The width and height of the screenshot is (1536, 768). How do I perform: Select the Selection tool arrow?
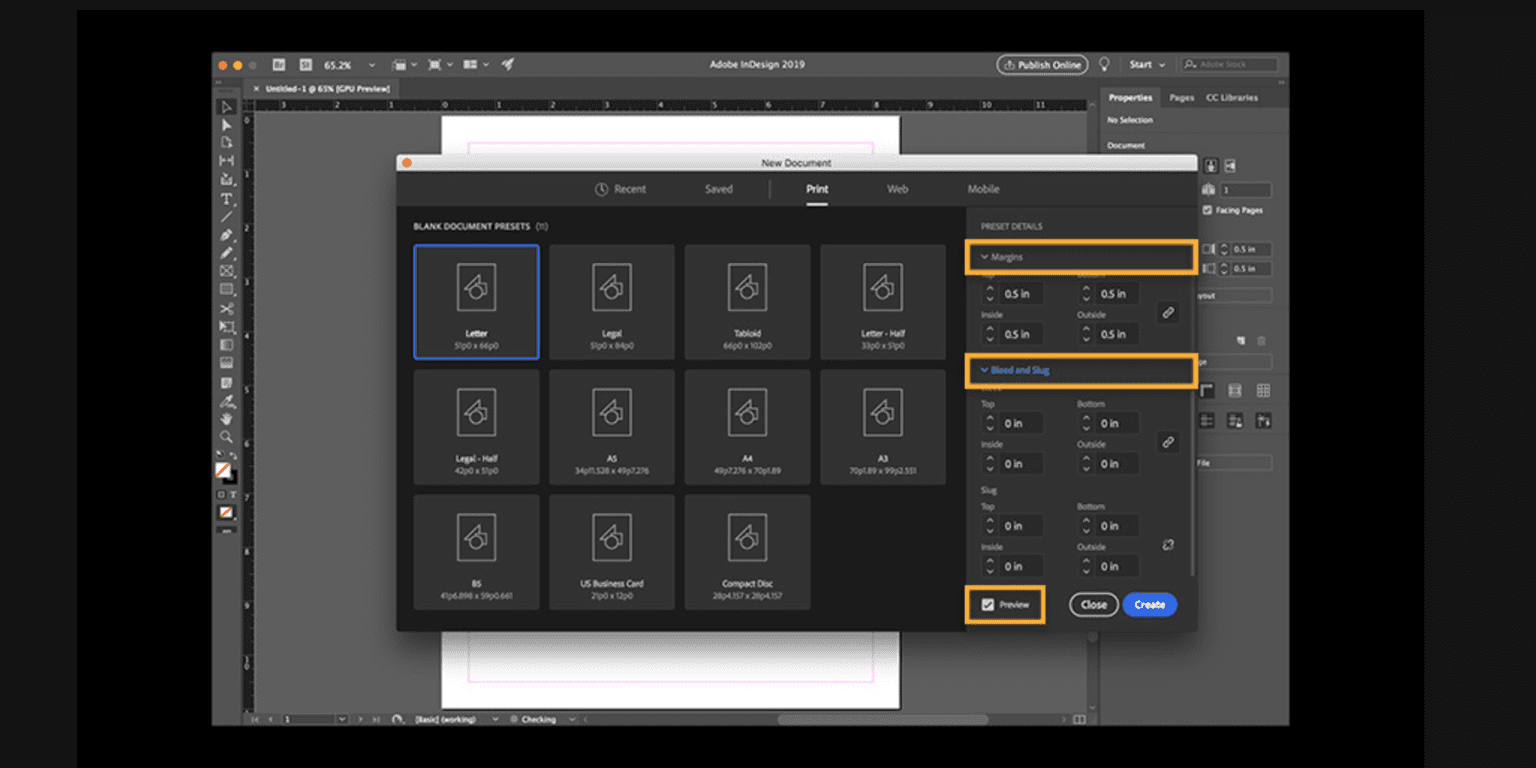click(227, 106)
